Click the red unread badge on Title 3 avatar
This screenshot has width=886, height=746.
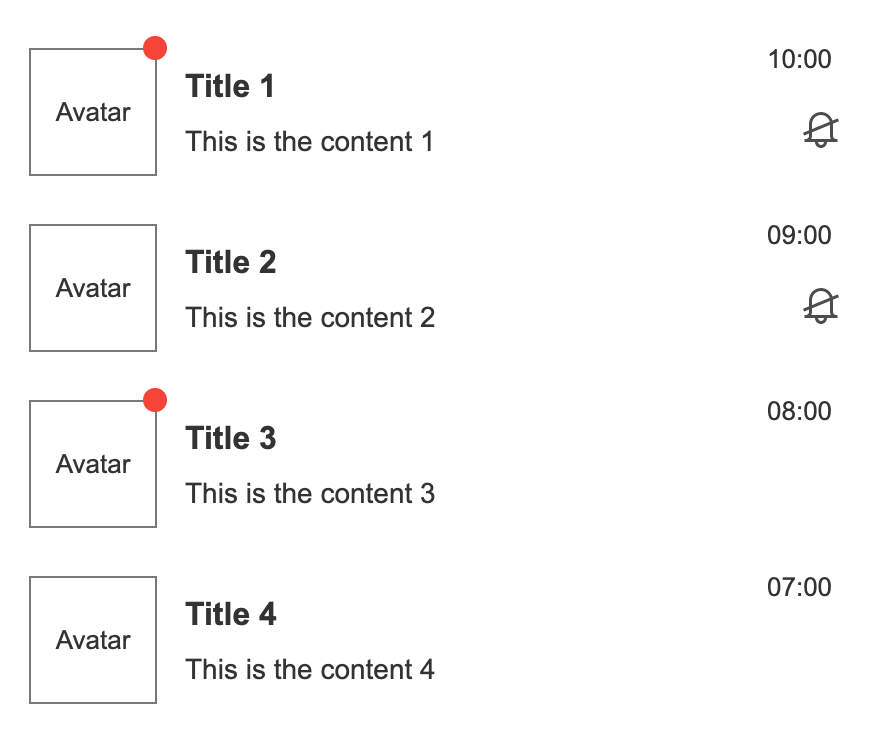click(x=156, y=399)
